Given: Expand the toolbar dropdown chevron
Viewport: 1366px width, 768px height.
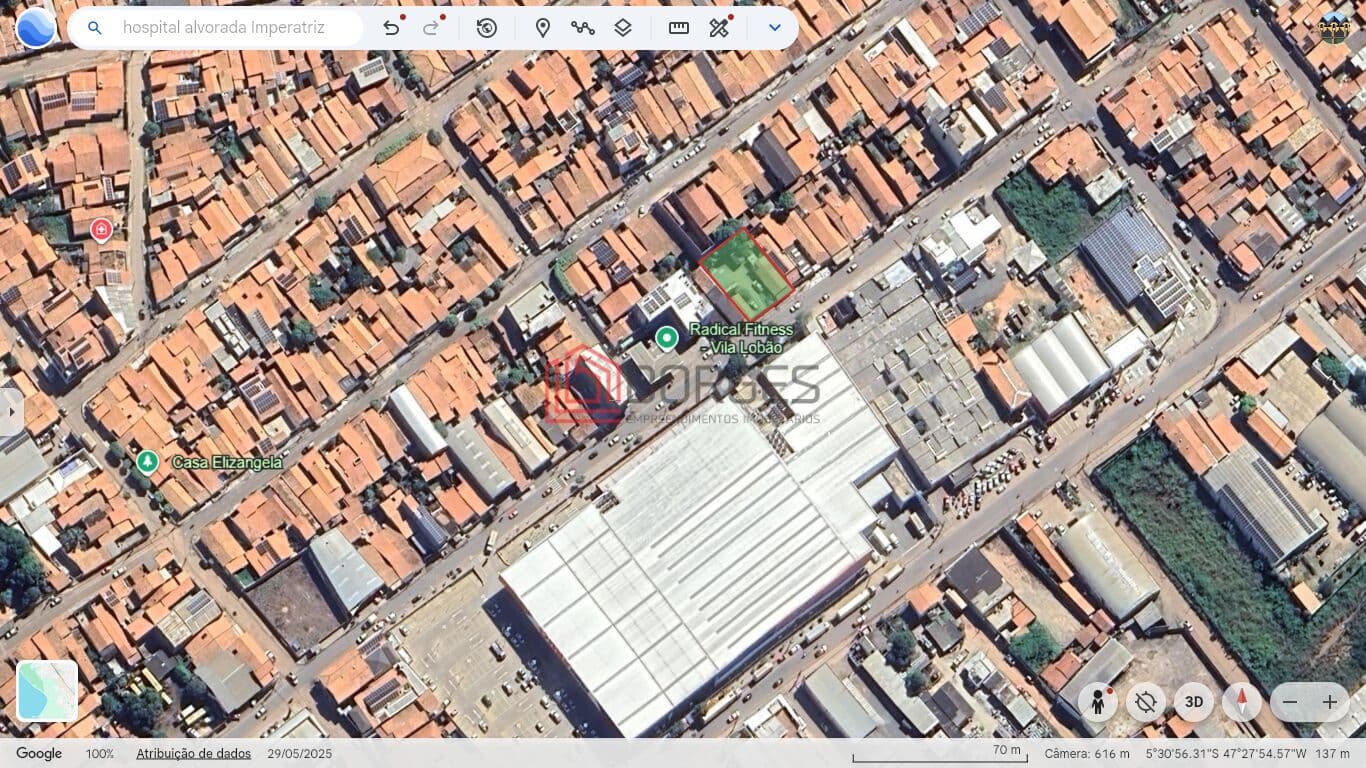Looking at the screenshot, I should (774, 28).
